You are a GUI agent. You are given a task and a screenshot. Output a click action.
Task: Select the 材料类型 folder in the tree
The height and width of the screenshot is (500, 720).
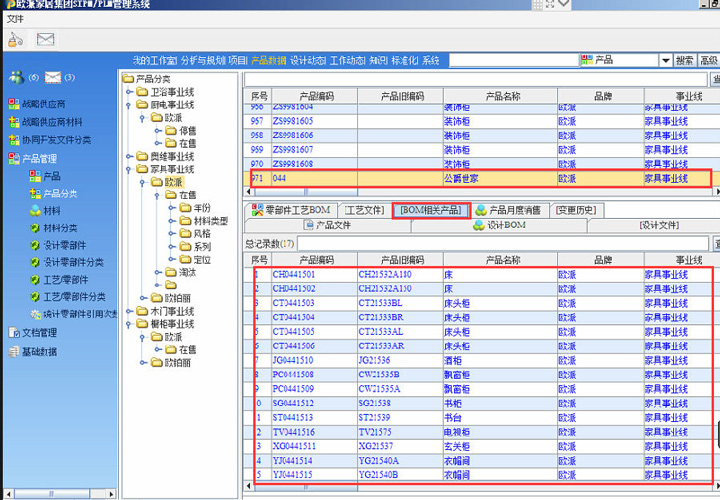210,220
